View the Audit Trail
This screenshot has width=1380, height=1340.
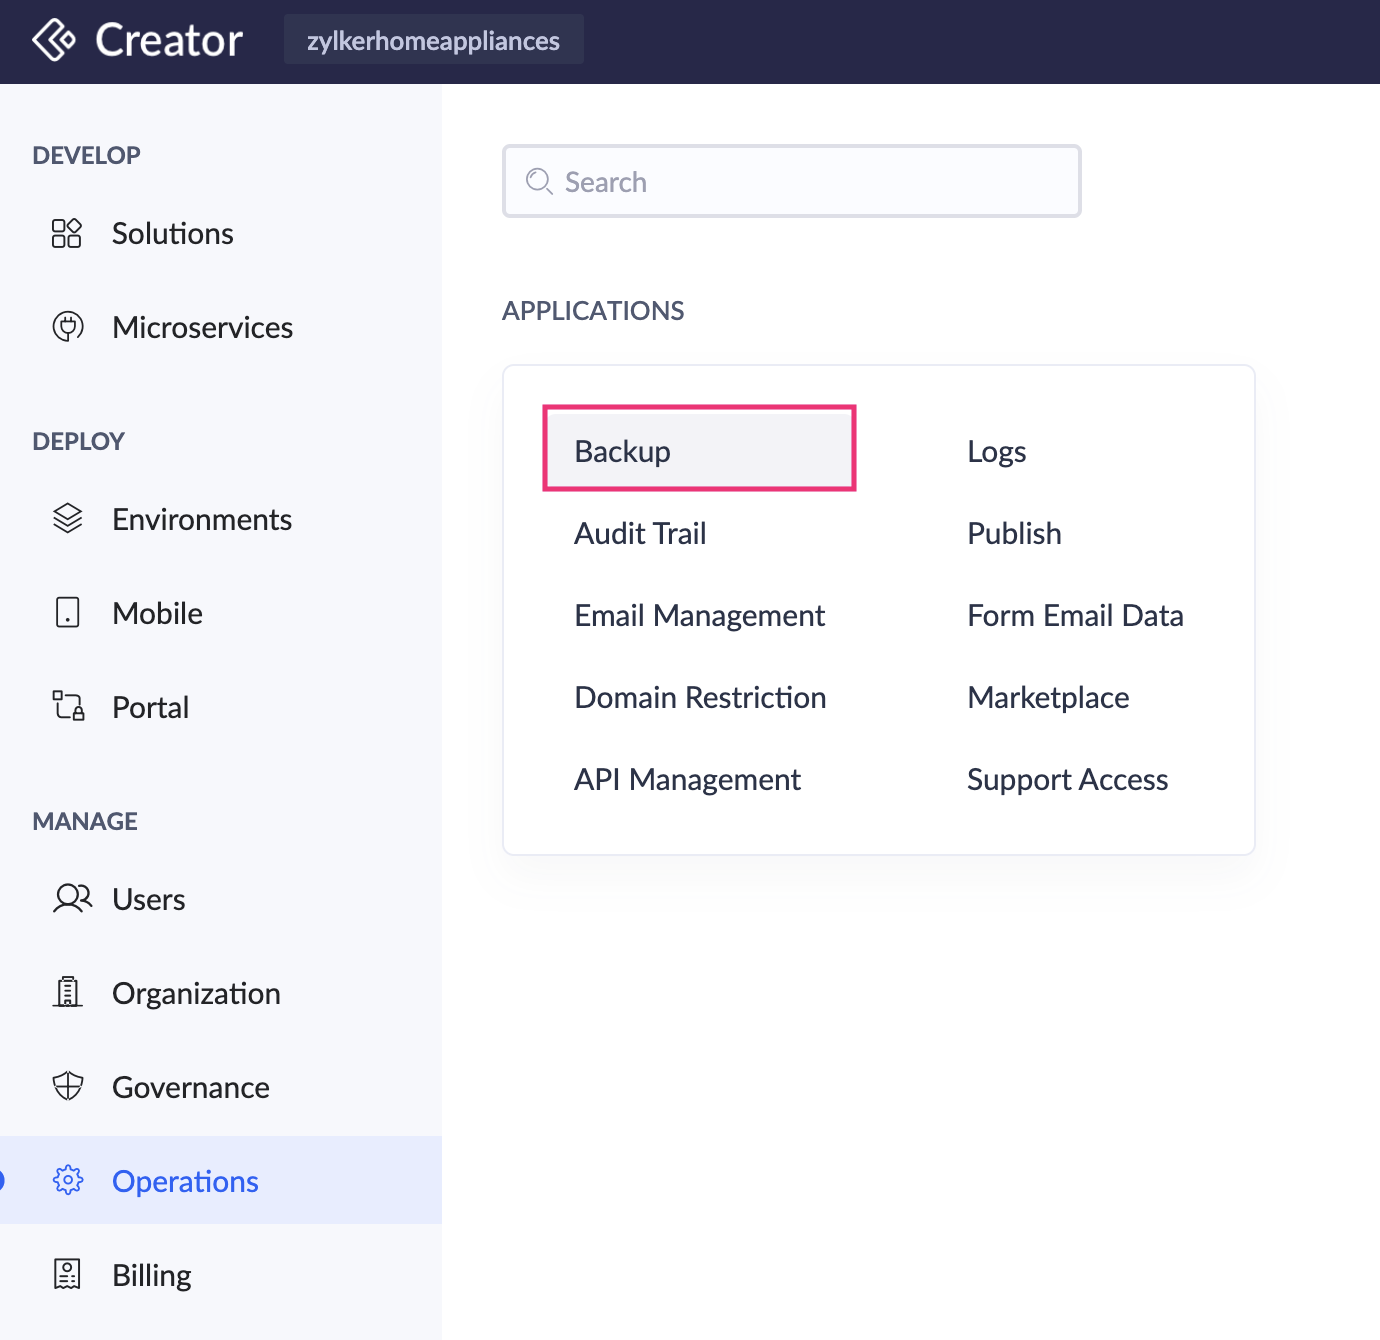[640, 533]
